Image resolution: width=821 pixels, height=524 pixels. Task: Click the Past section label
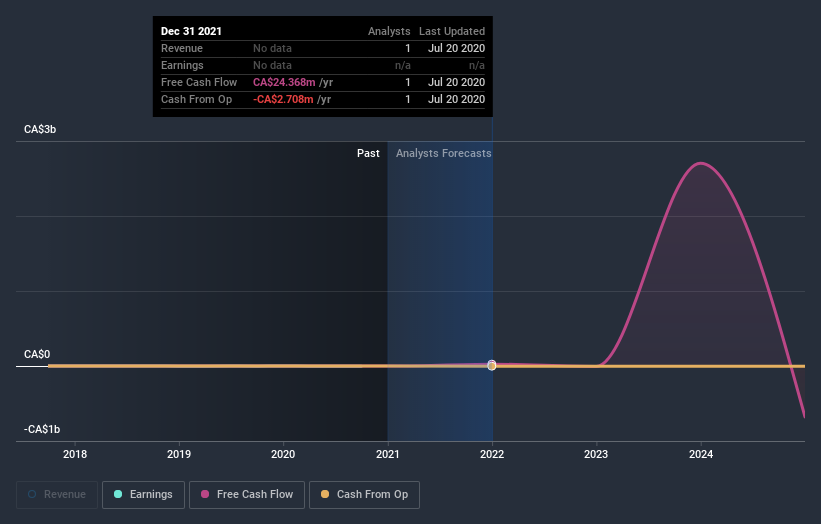368,153
